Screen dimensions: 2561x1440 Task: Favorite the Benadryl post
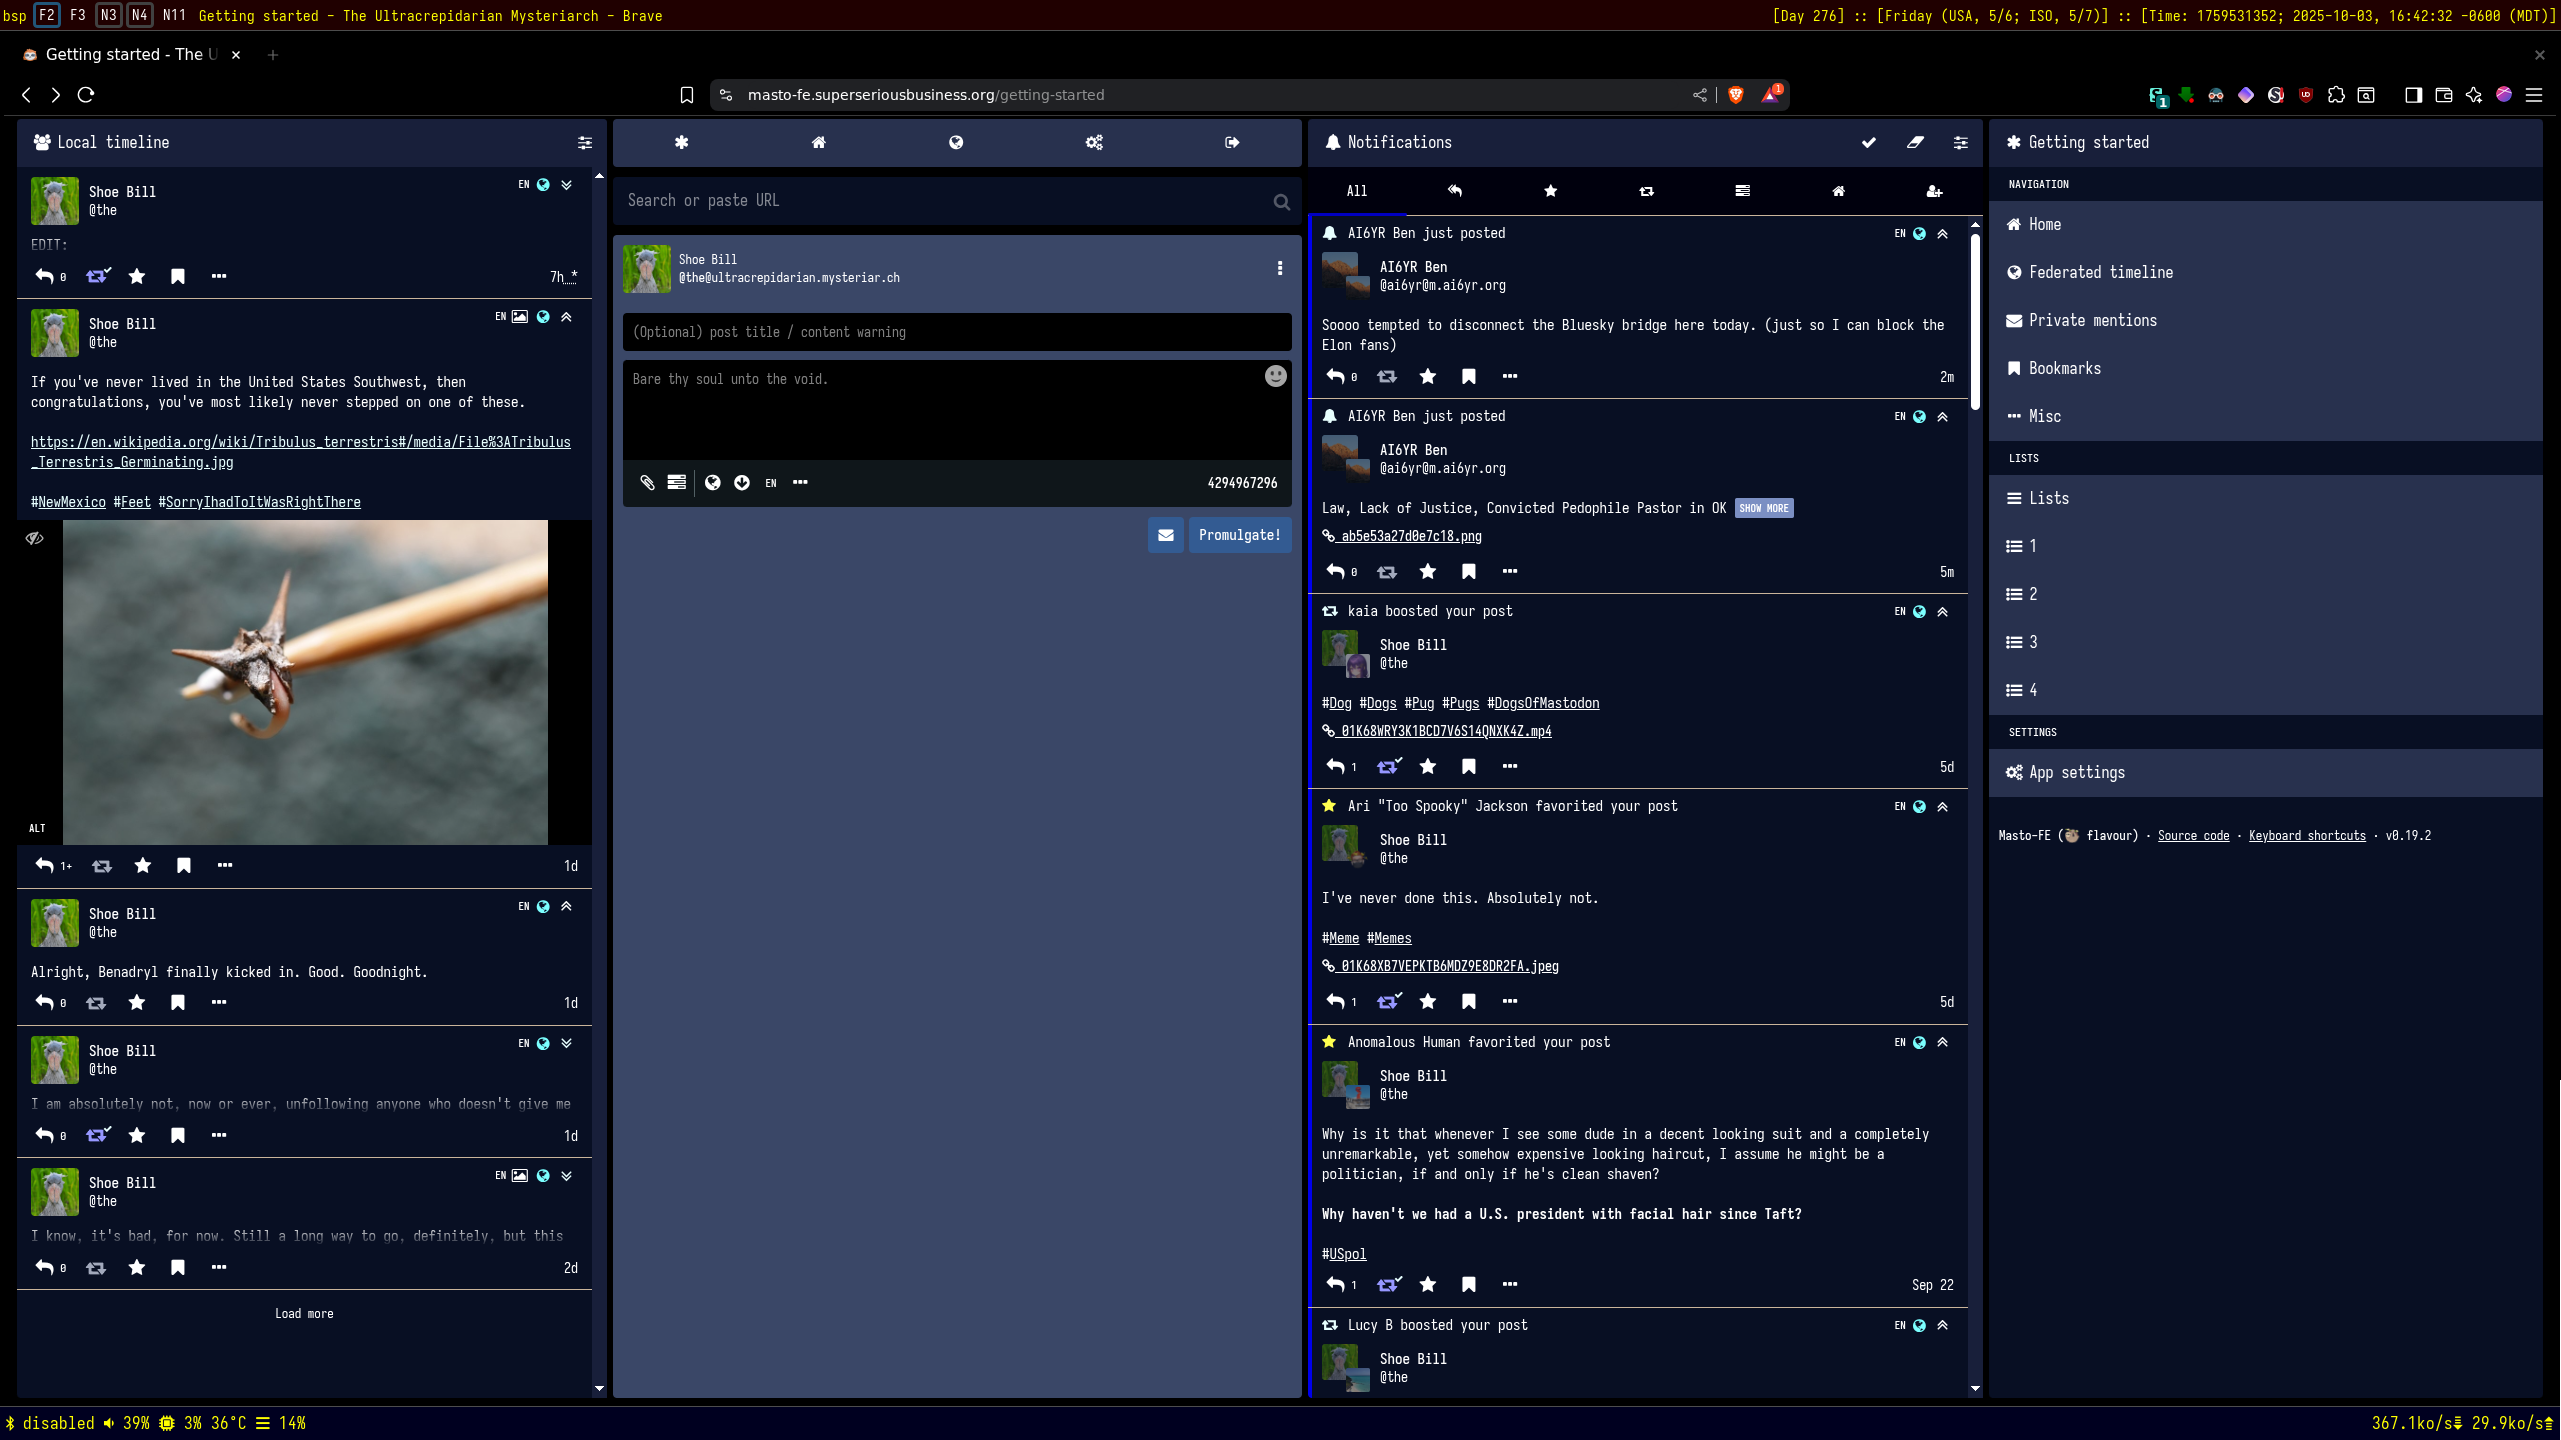point(137,1003)
